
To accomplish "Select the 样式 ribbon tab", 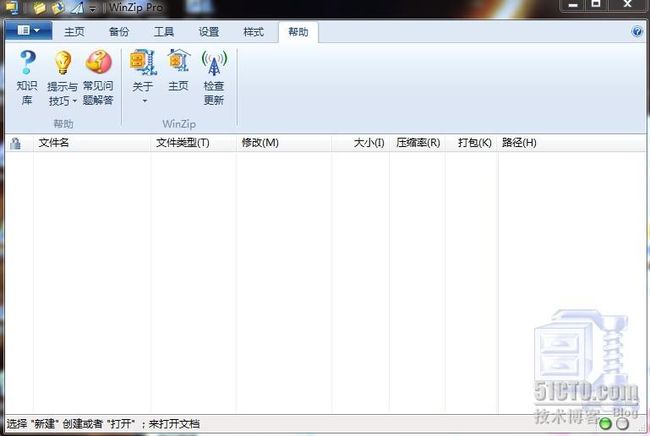I will point(253,32).
